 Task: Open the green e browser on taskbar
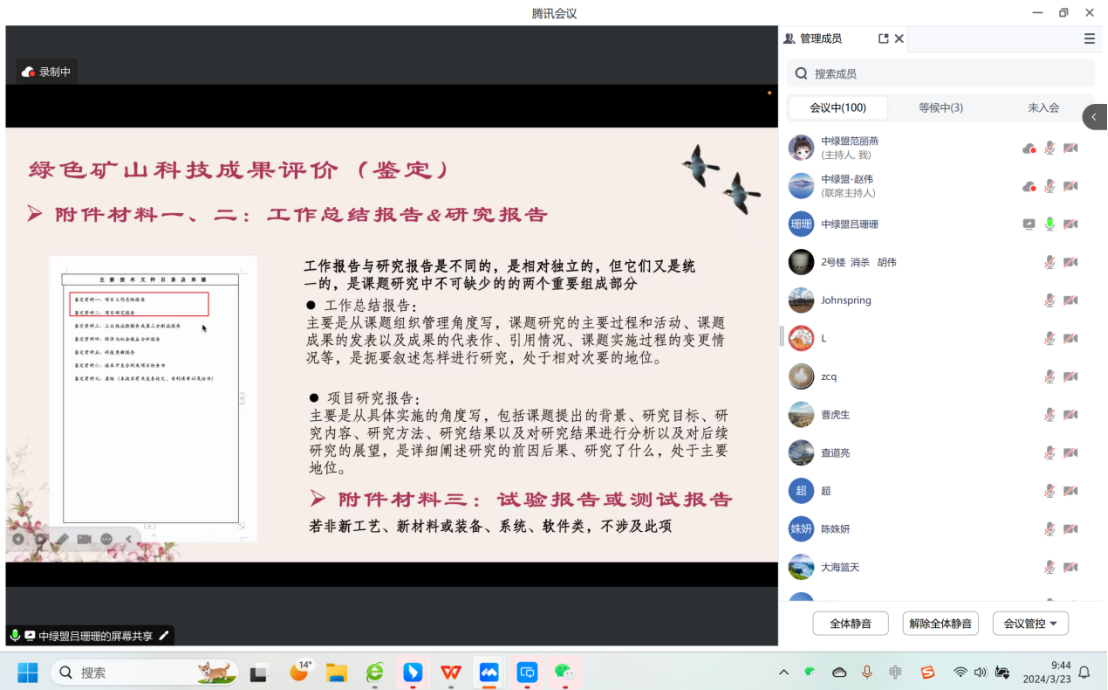[375, 673]
